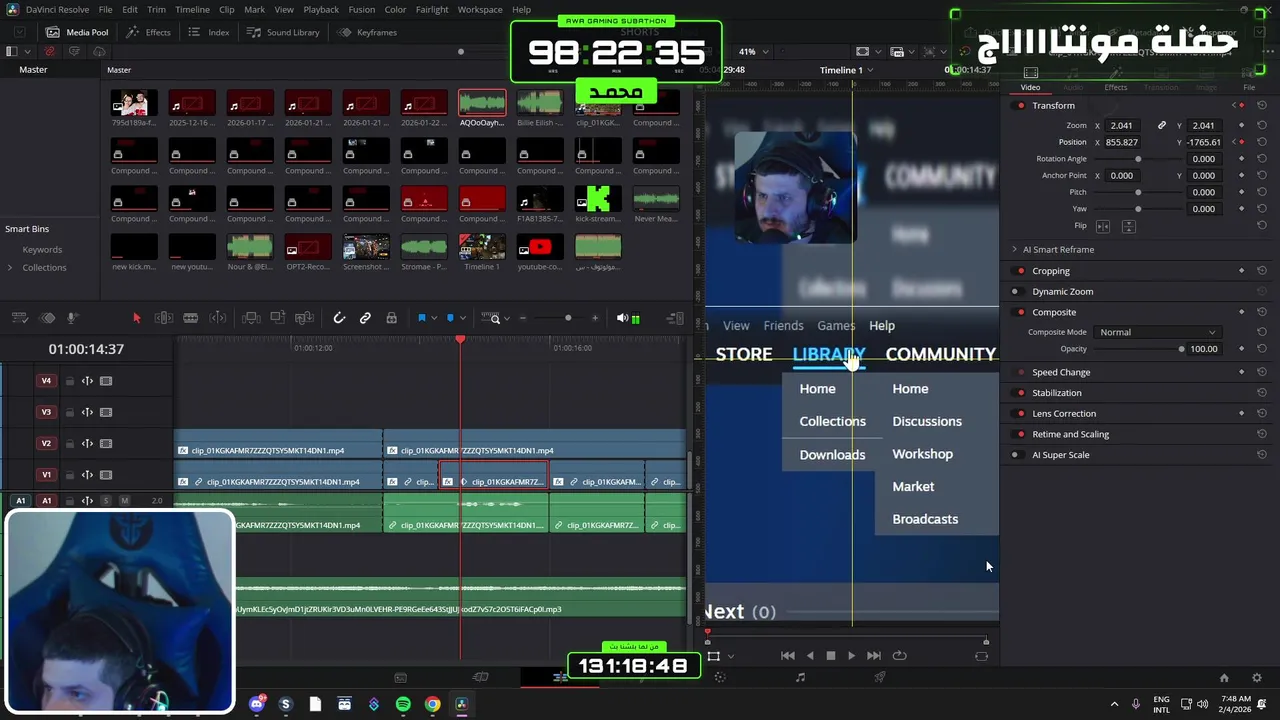Click Insert Clip toolbar icon
The height and width of the screenshot is (720, 1280).
point(251,318)
